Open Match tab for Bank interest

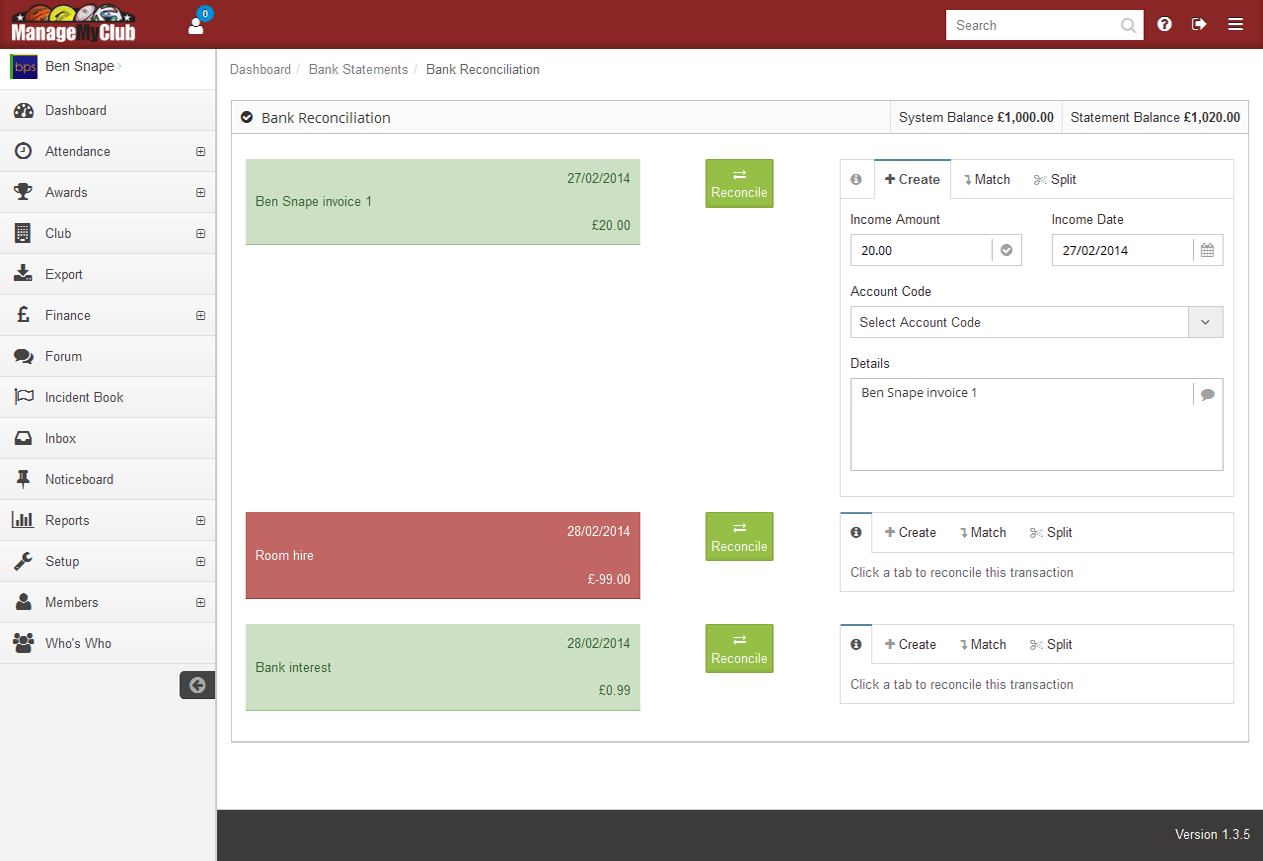(x=983, y=645)
